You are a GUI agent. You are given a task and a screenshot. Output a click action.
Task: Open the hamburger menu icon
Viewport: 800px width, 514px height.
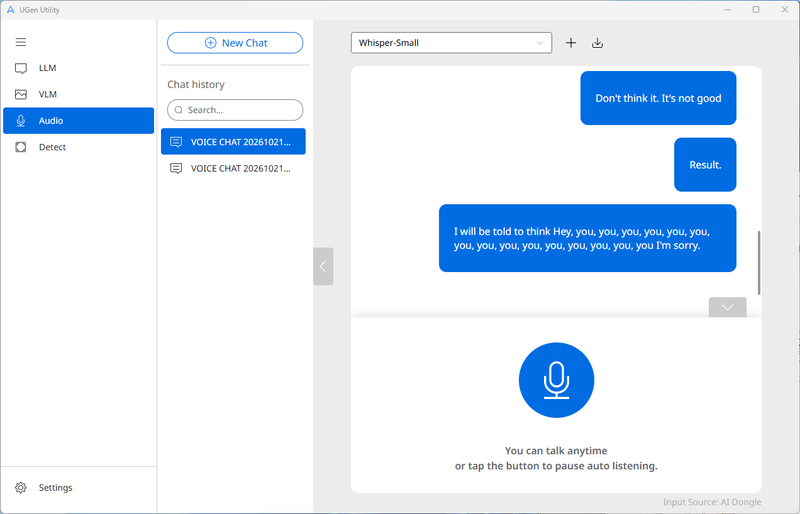20,42
